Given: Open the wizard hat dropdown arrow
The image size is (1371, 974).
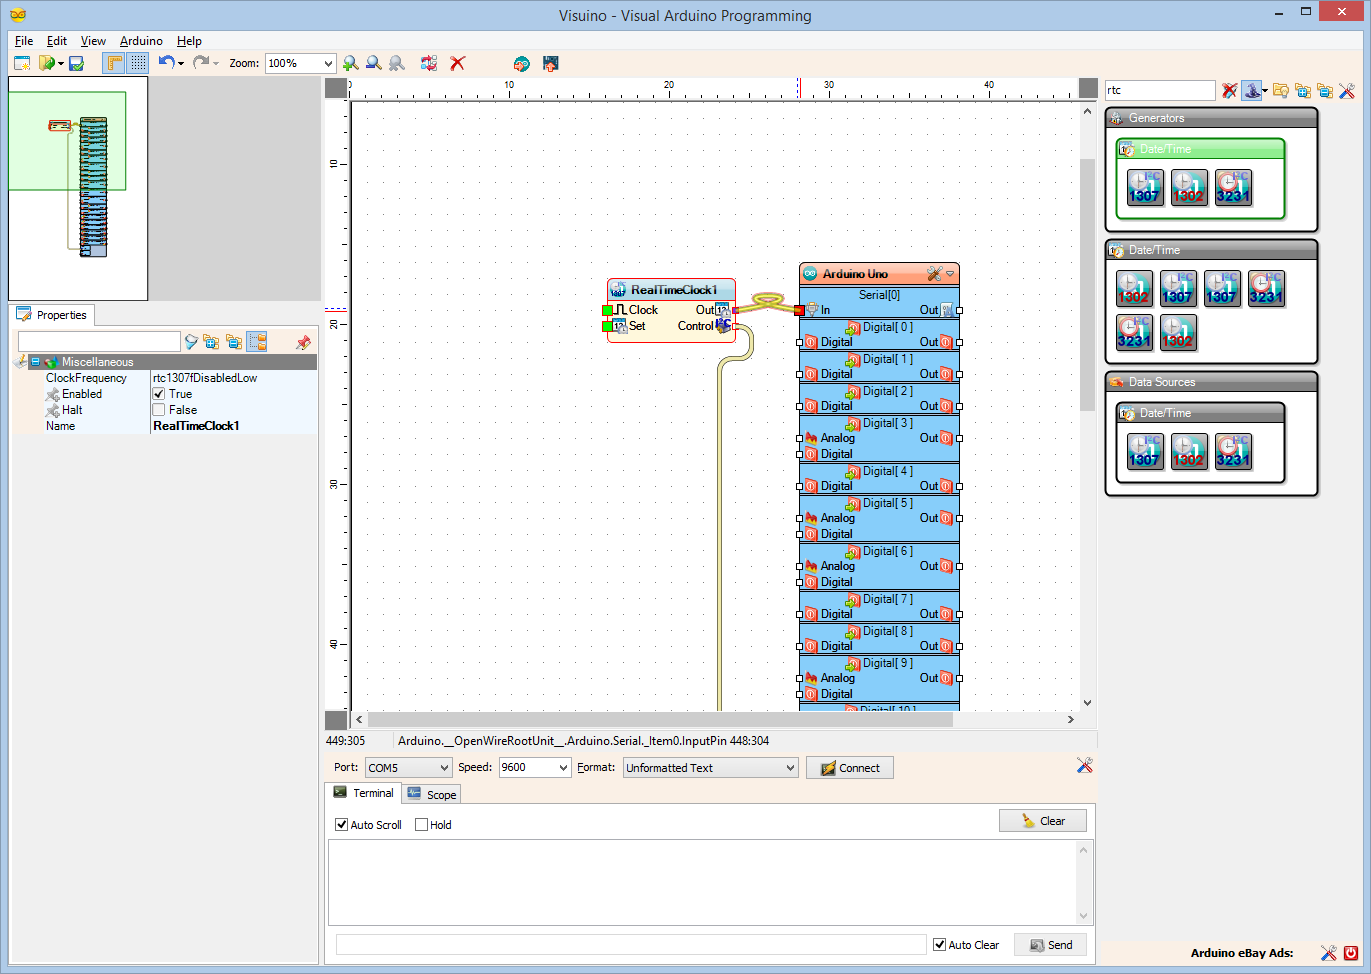Looking at the screenshot, I should 1265,91.
